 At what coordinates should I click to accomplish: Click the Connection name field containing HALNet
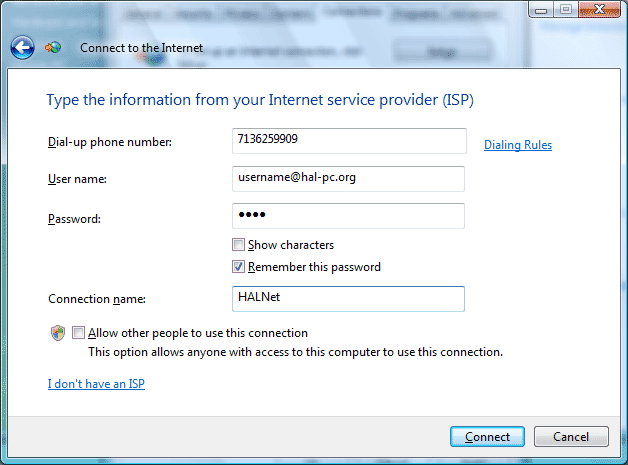click(x=347, y=299)
